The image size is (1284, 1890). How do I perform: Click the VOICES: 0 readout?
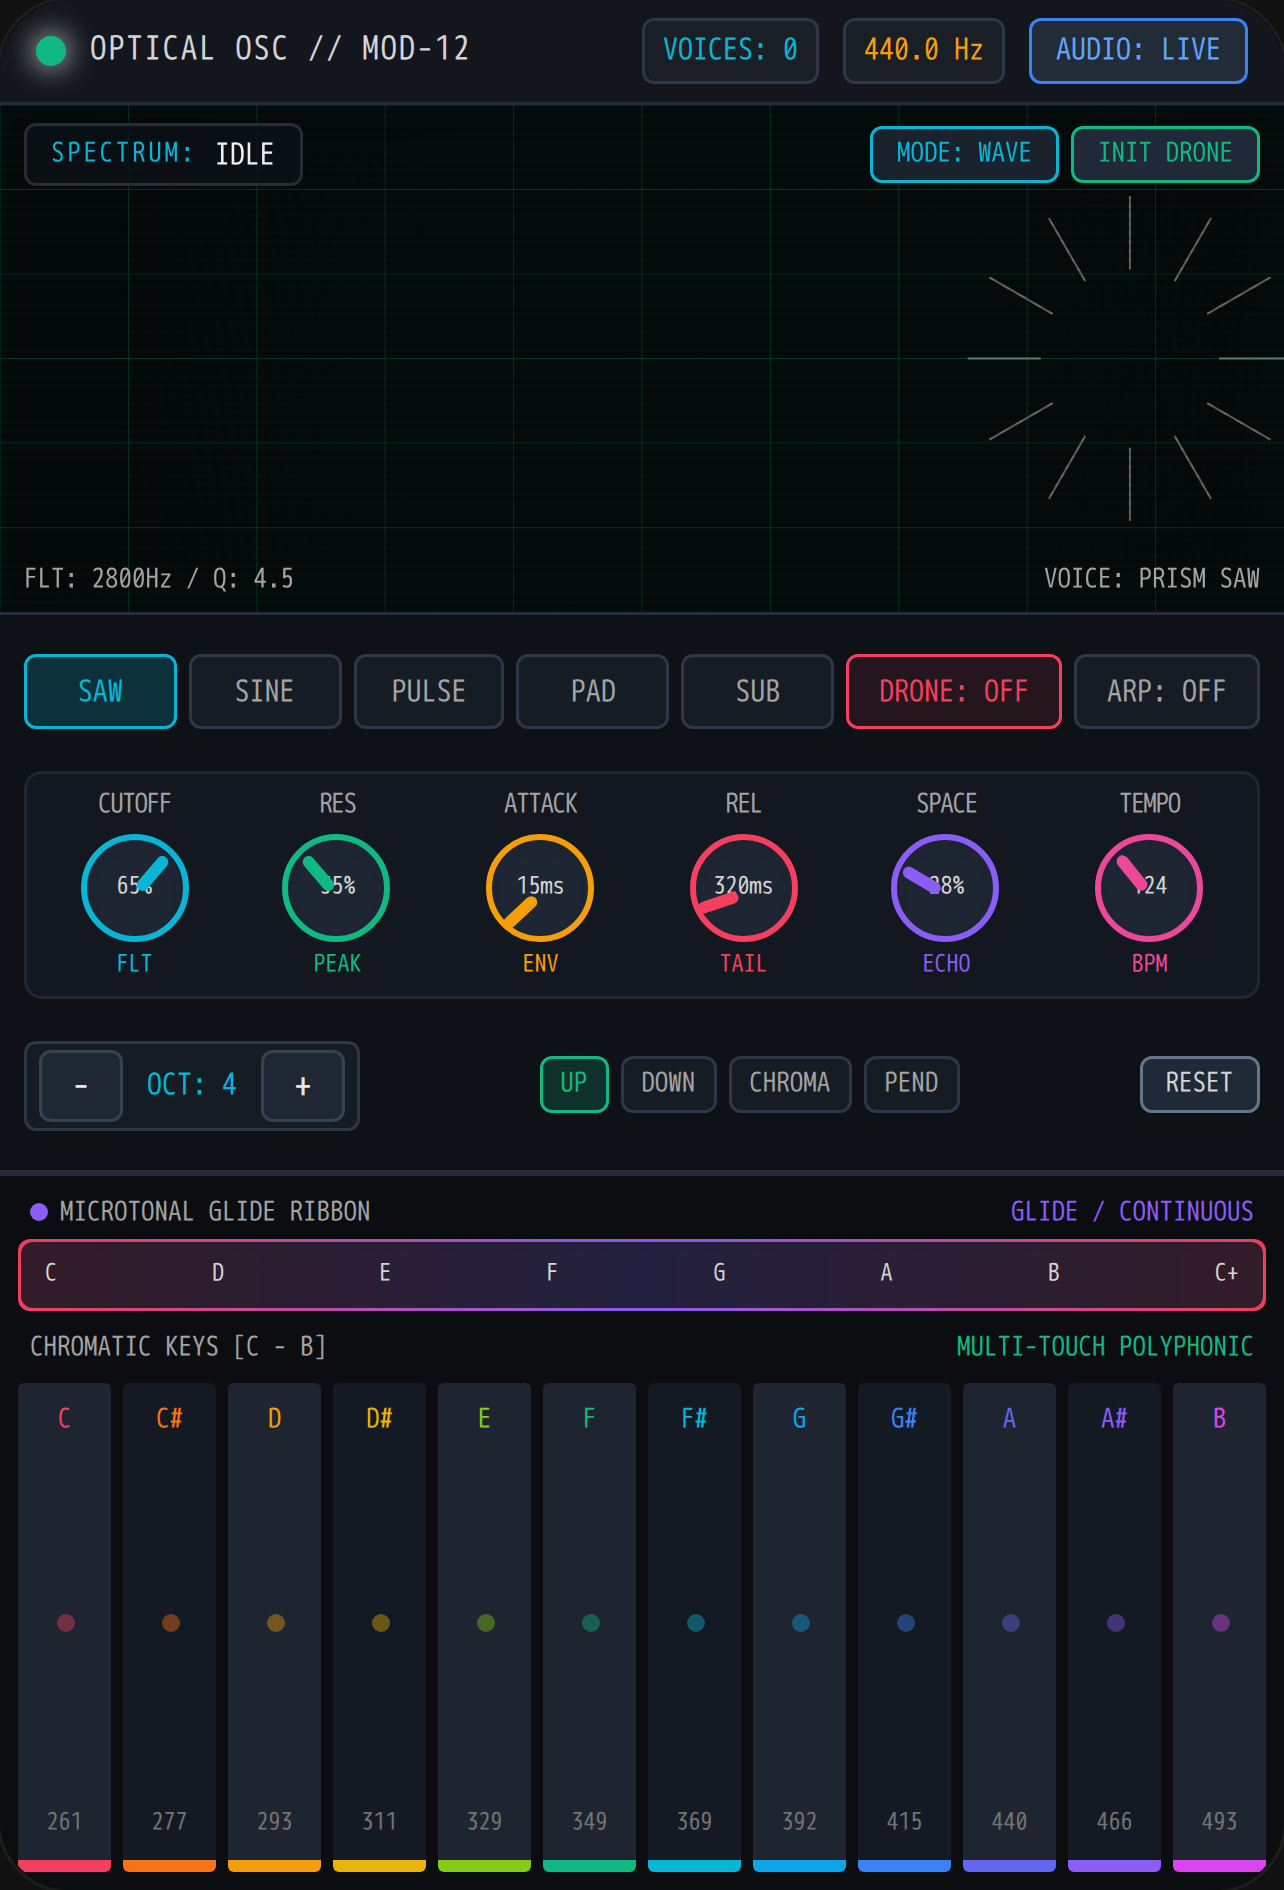pos(730,50)
